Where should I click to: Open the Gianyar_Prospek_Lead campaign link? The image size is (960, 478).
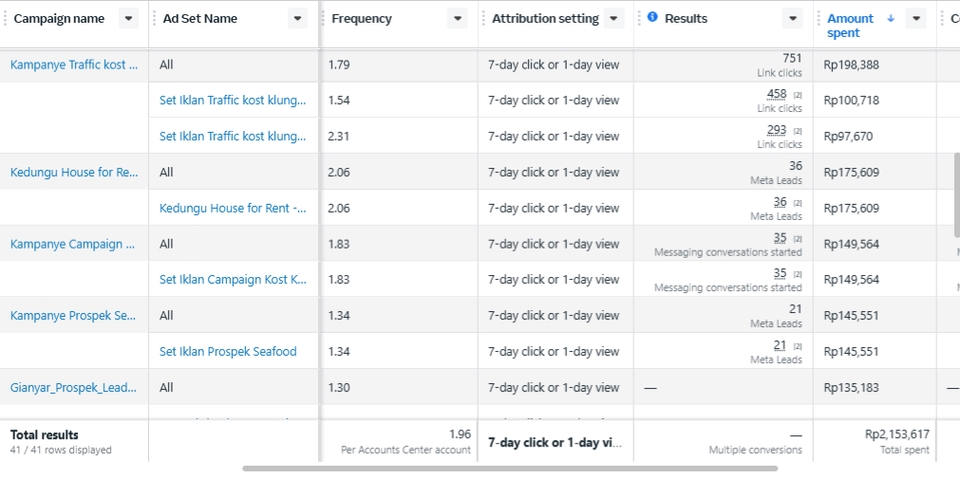(74, 388)
